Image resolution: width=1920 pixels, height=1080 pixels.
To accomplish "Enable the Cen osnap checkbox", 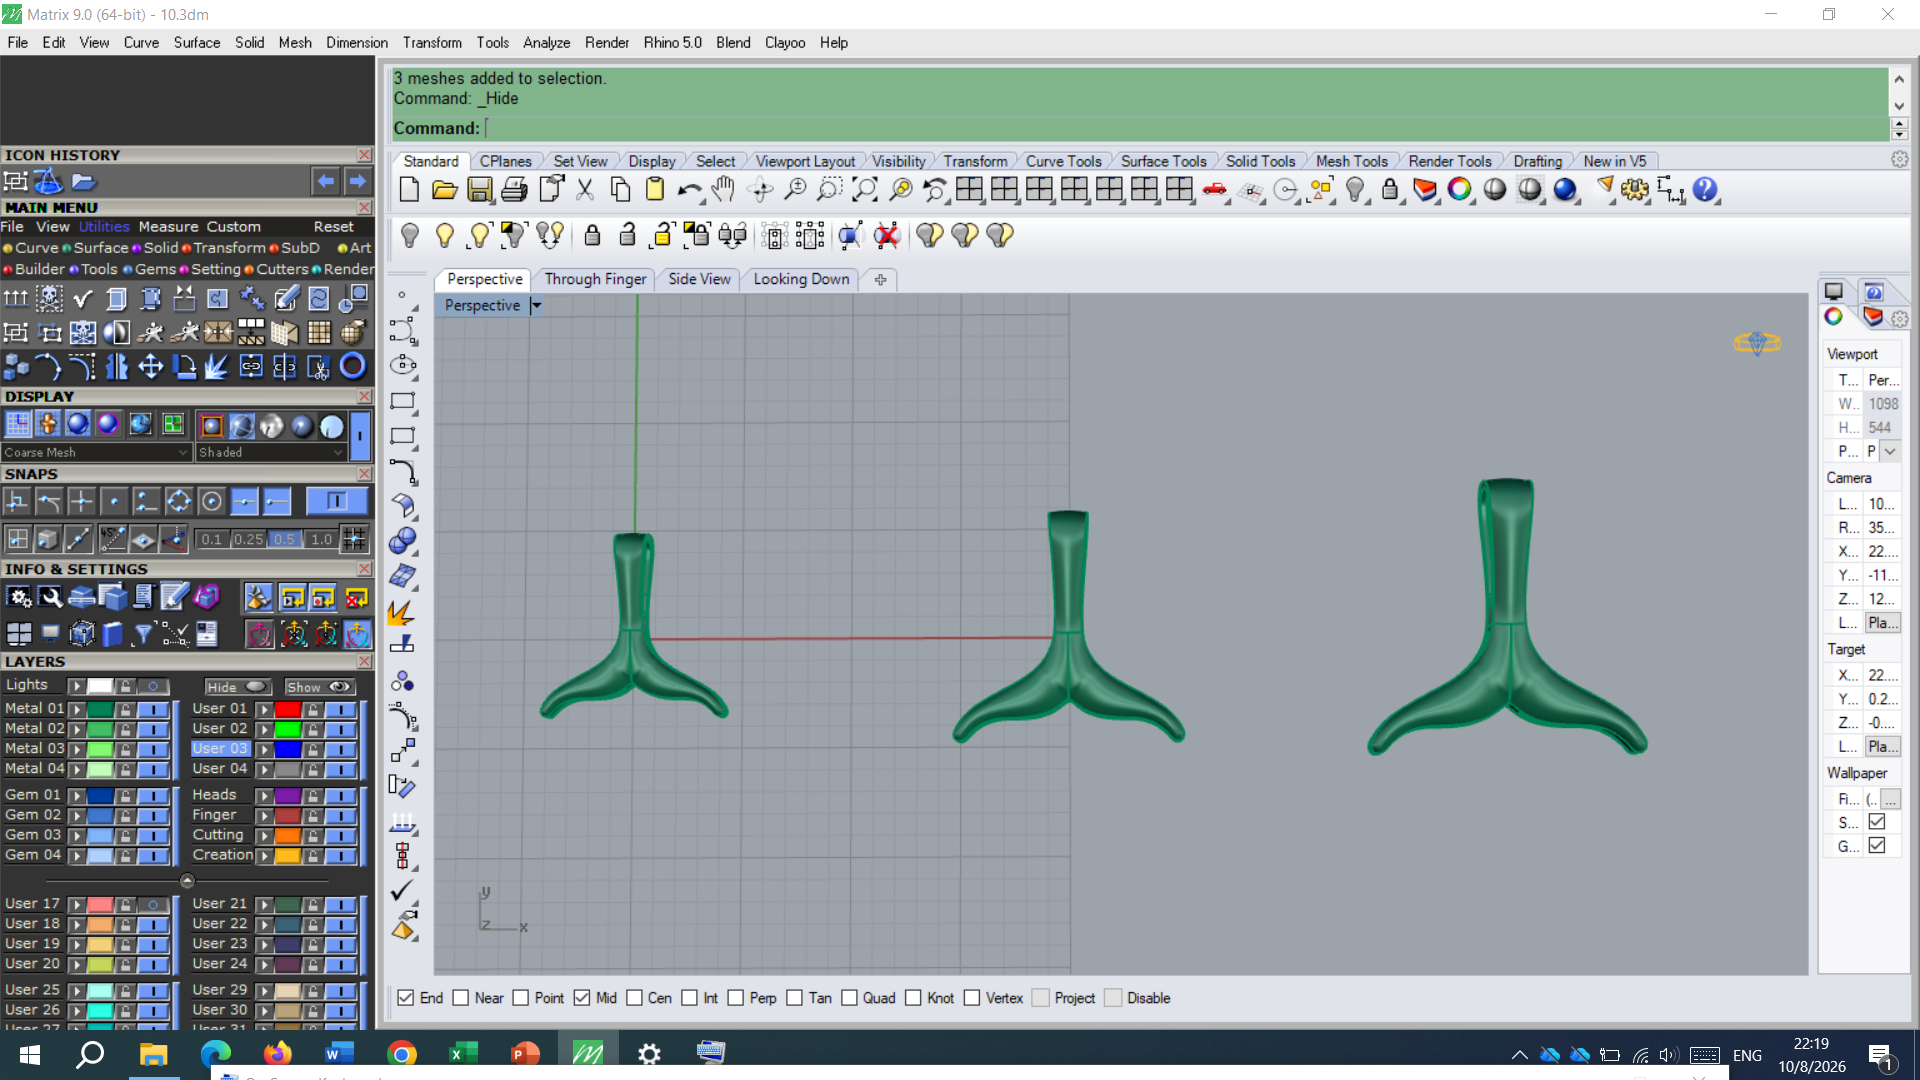I will point(634,998).
